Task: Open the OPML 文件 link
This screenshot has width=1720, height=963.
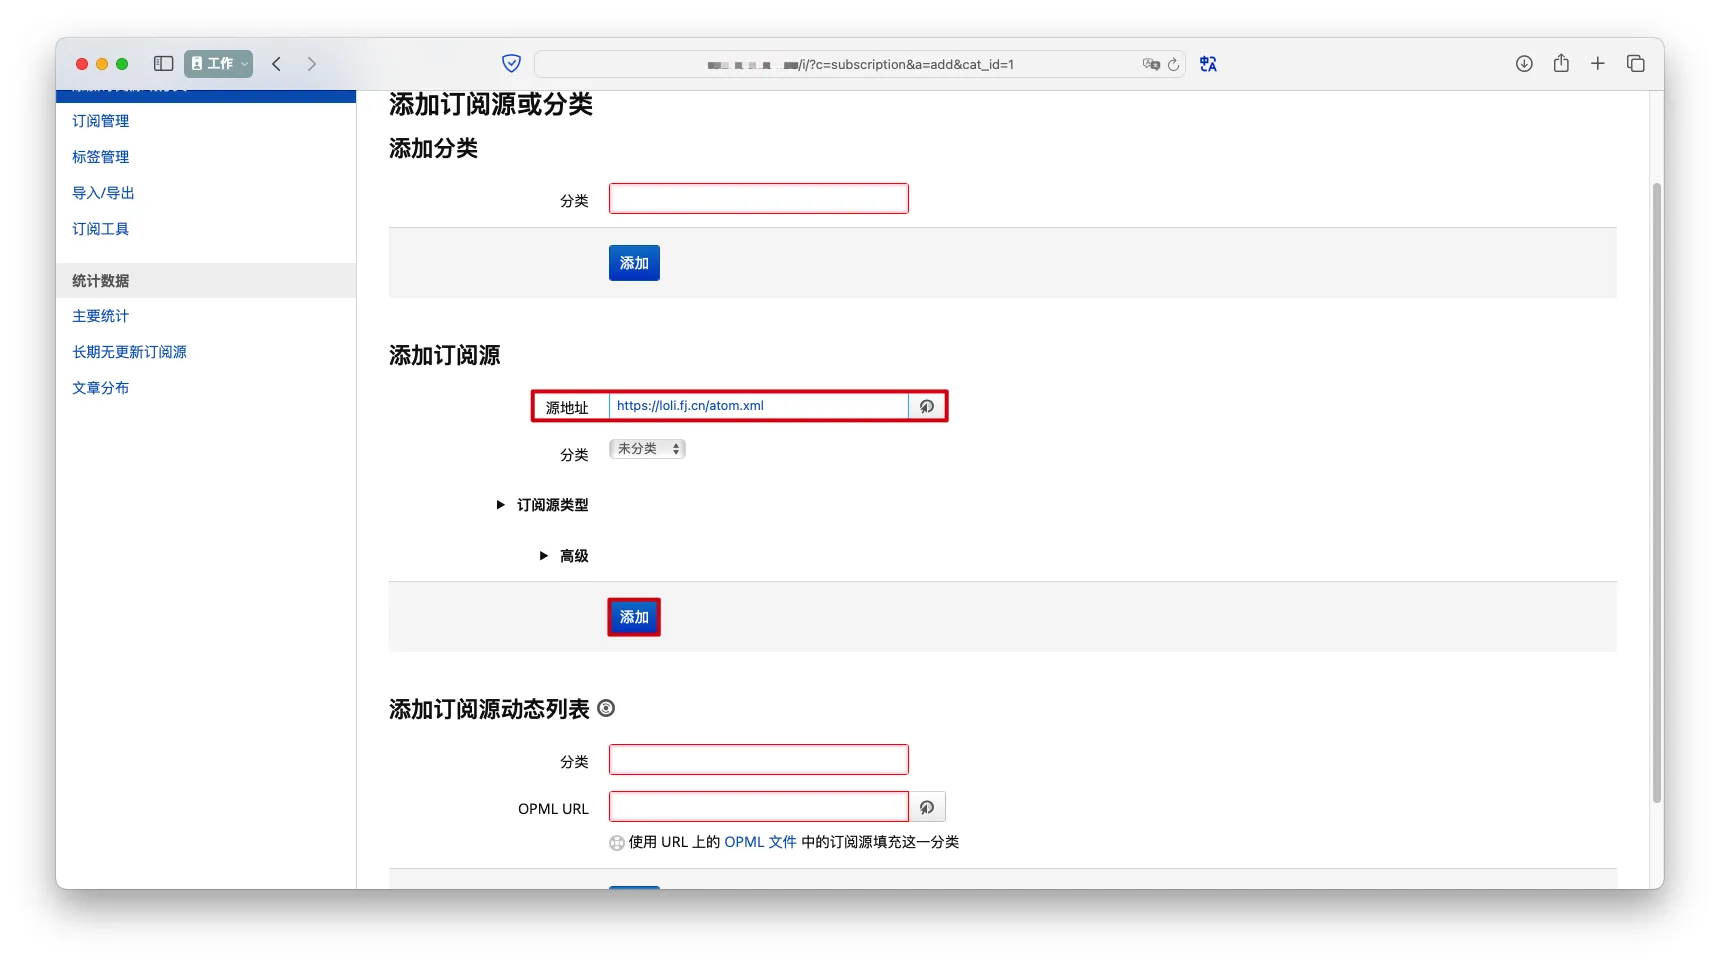Action: 760,842
